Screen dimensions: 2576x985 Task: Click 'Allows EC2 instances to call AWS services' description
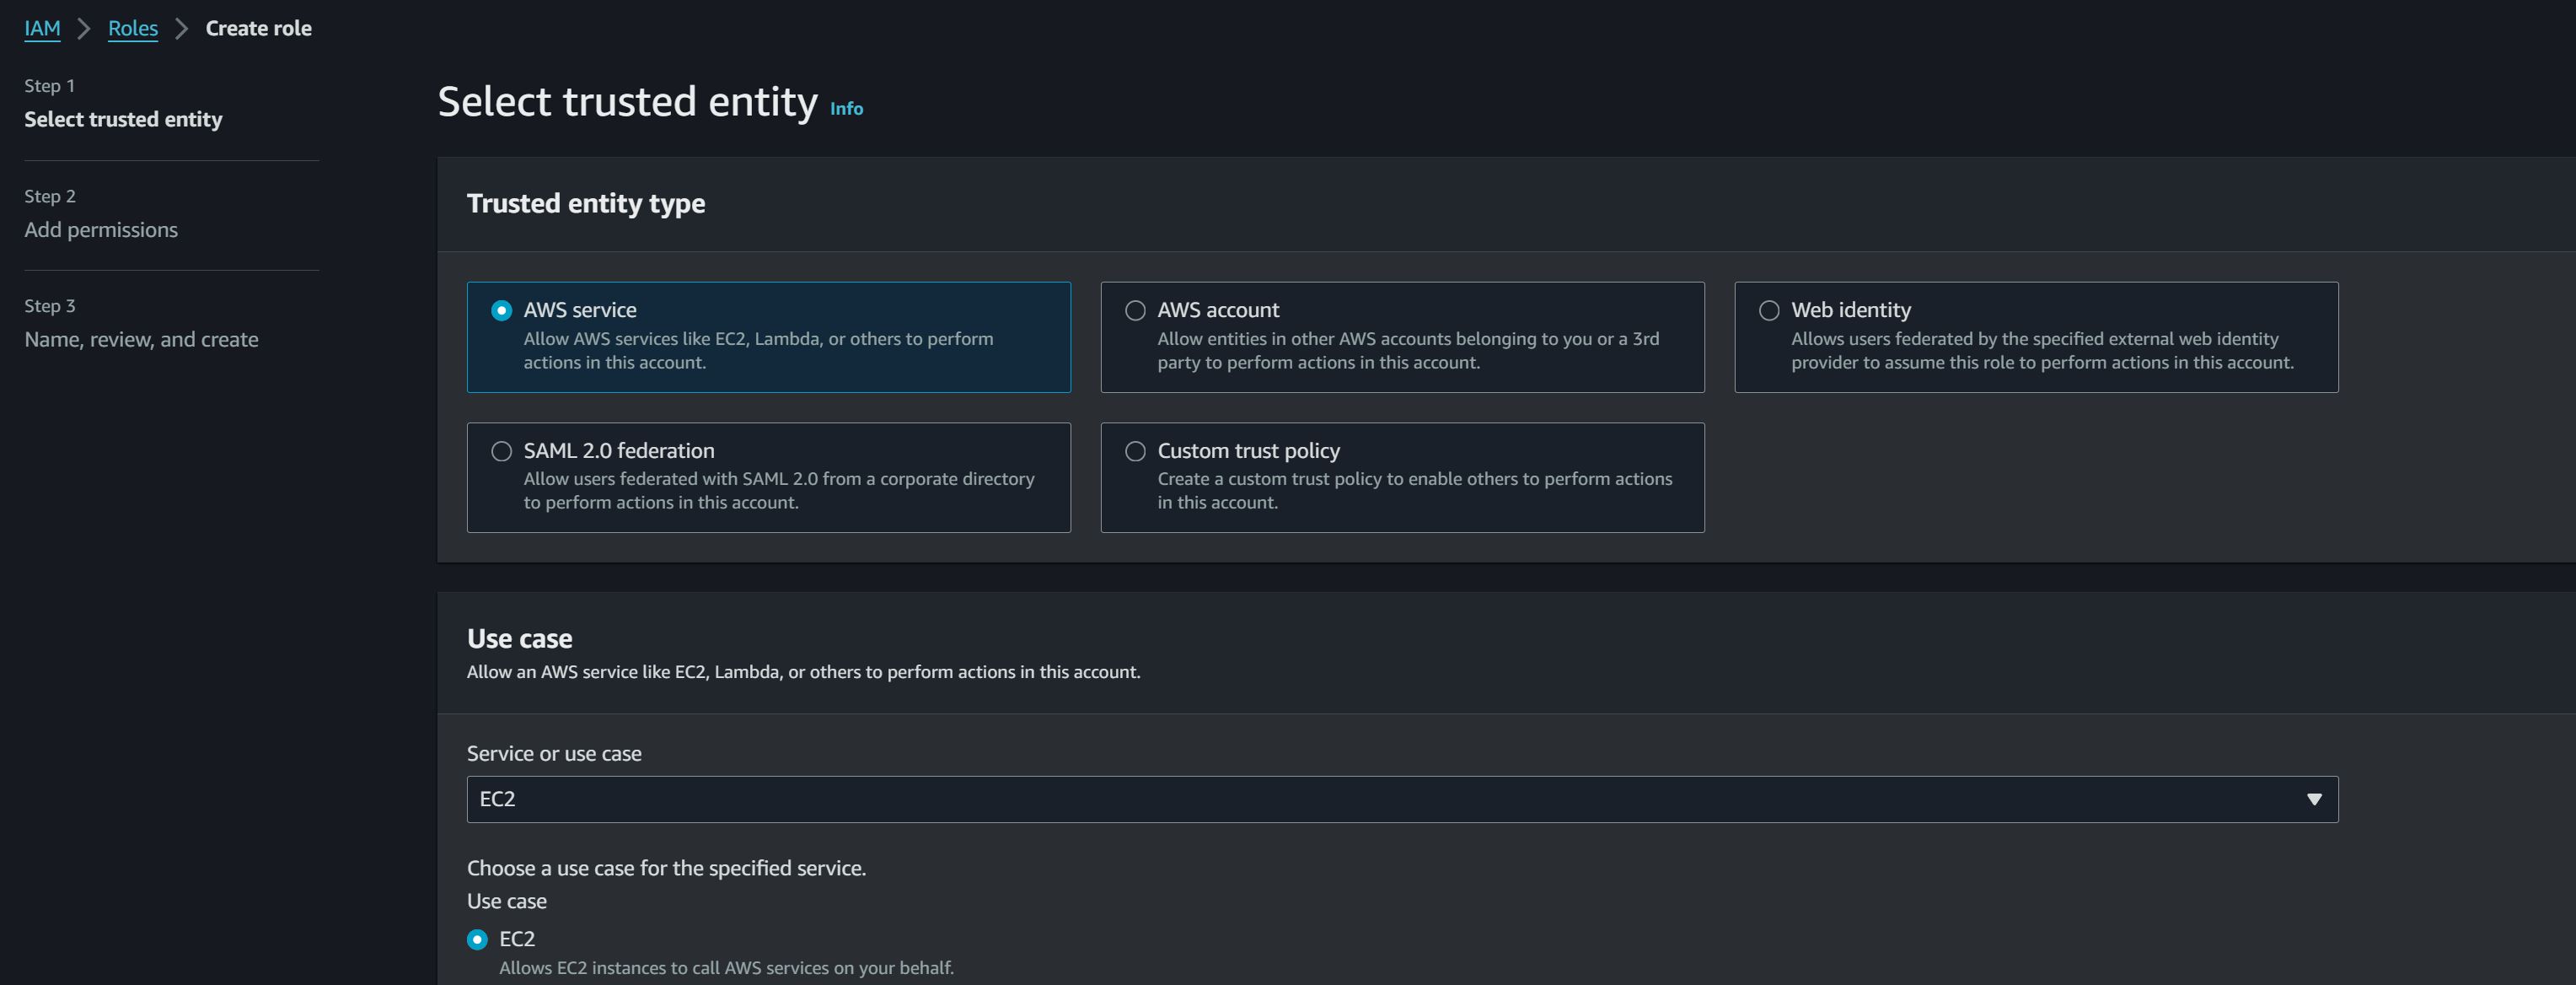point(727,969)
